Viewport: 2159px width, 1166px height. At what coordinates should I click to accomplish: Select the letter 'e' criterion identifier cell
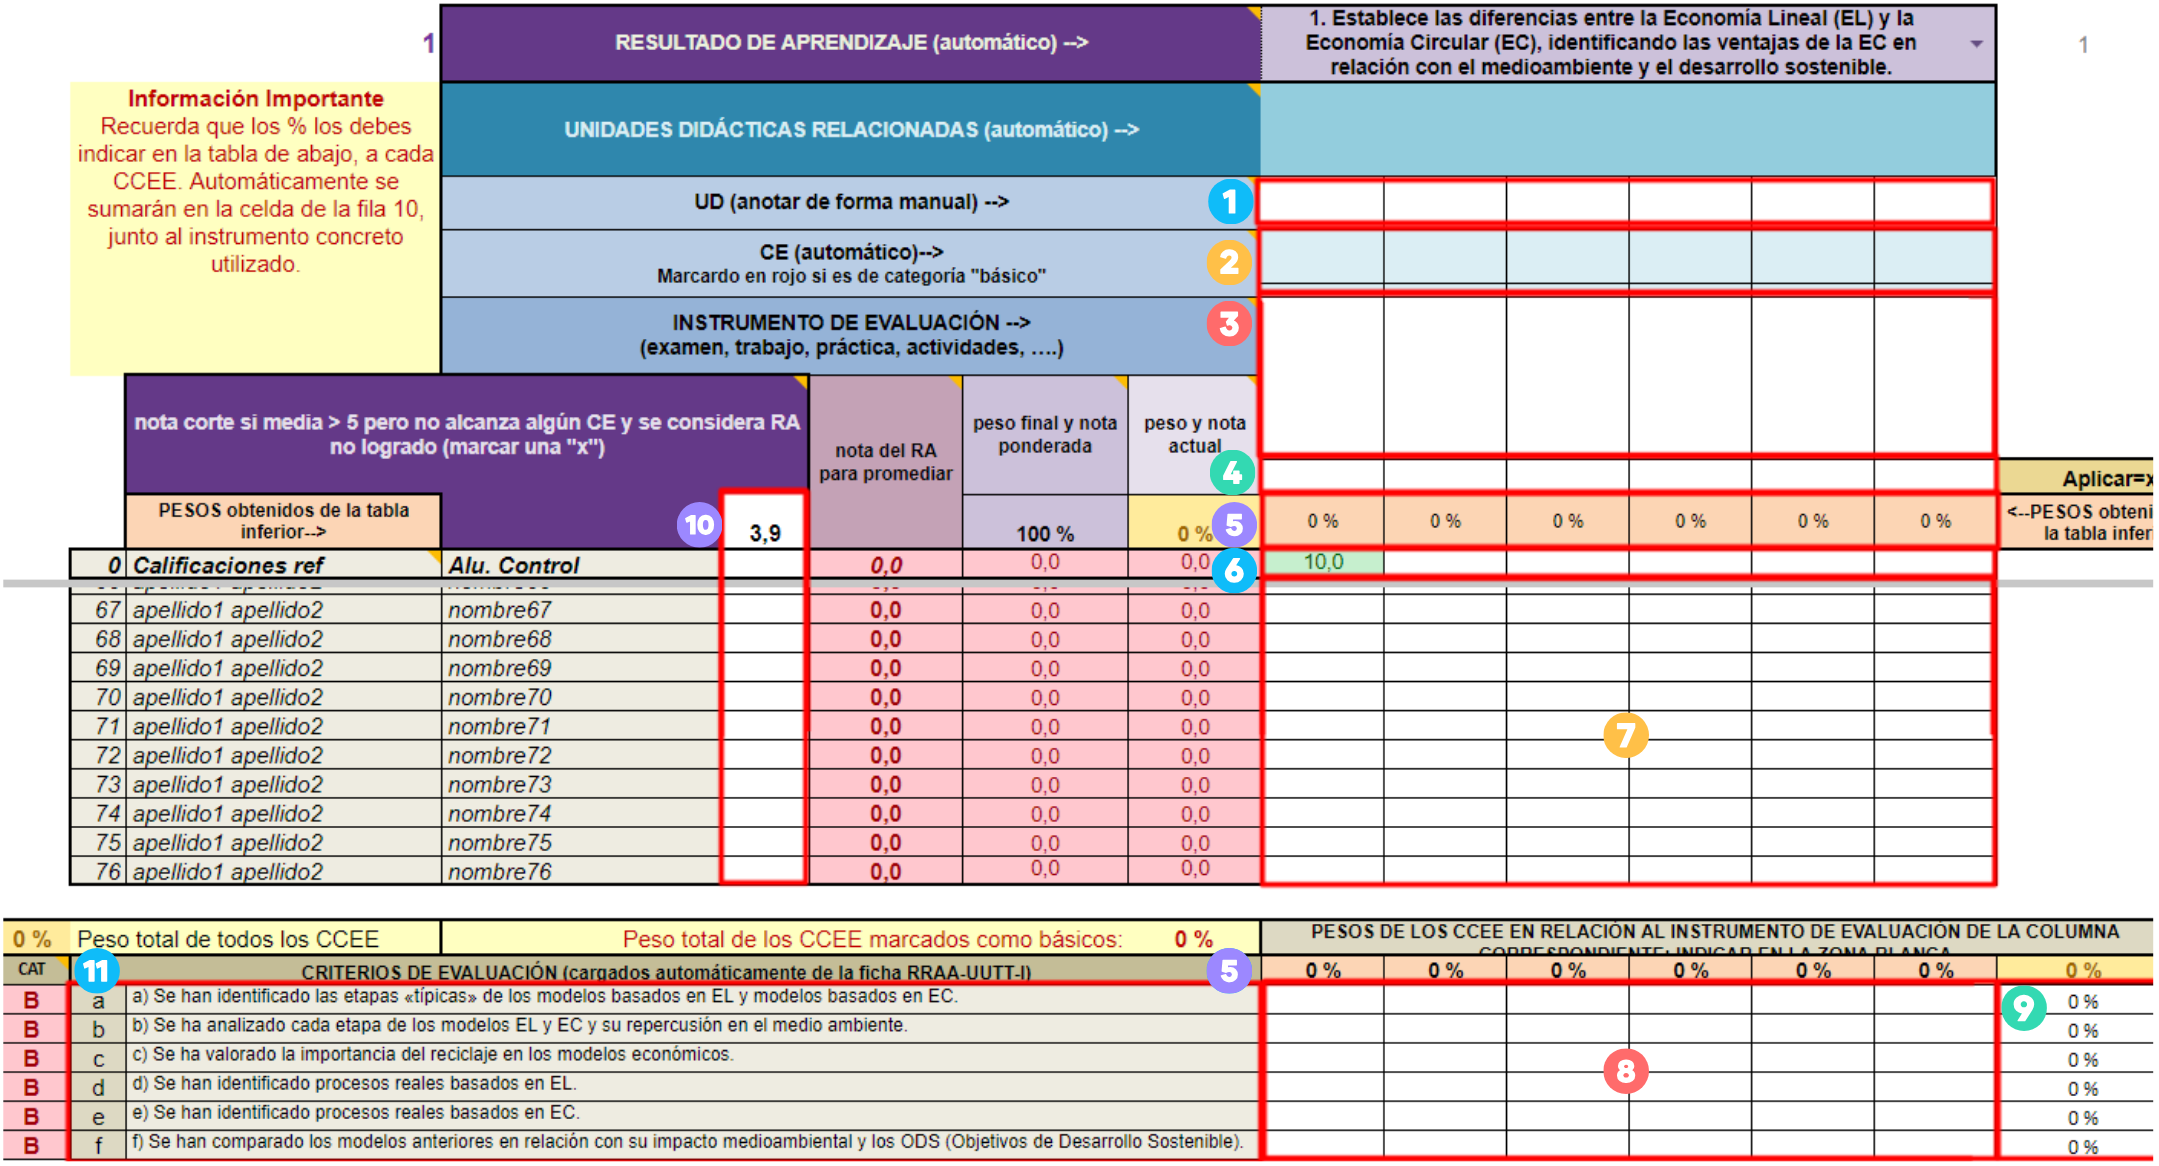tap(98, 1116)
